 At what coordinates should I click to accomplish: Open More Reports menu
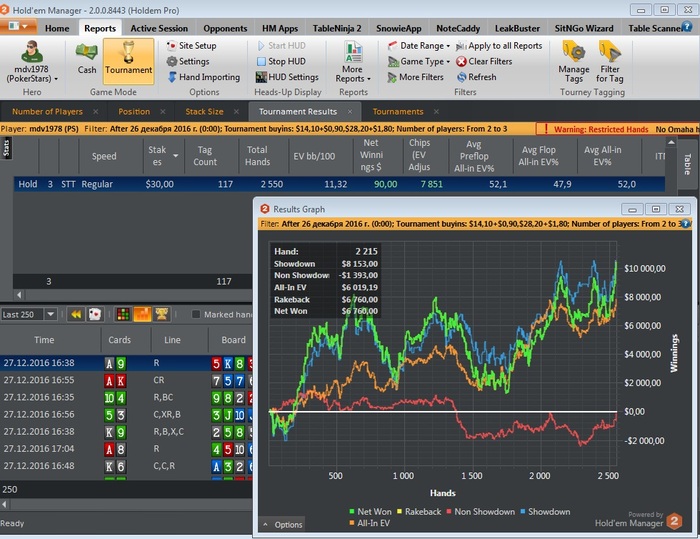pyautogui.click(x=353, y=63)
